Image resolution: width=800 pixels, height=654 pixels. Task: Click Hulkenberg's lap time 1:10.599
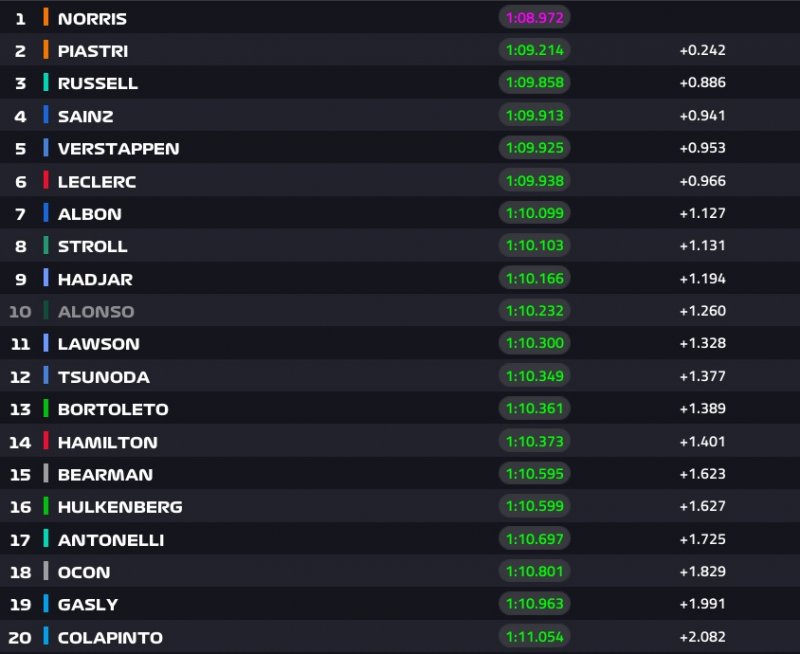coord(534,506)
